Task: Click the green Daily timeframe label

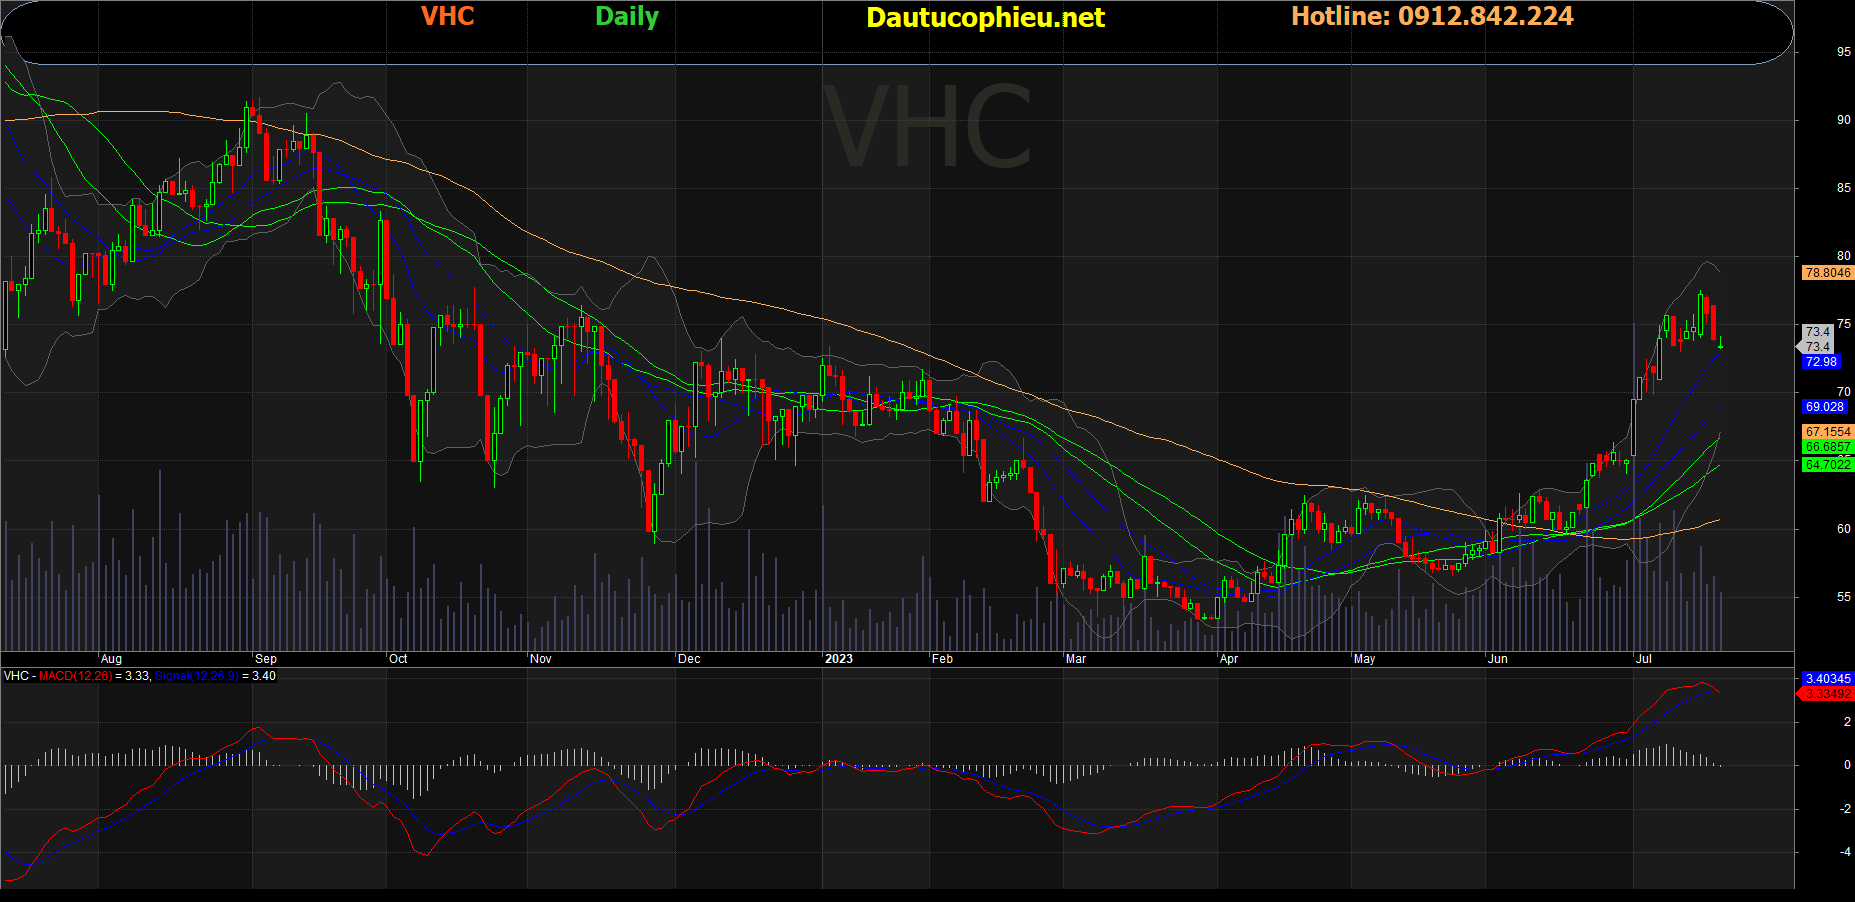Action: point(626,16)
